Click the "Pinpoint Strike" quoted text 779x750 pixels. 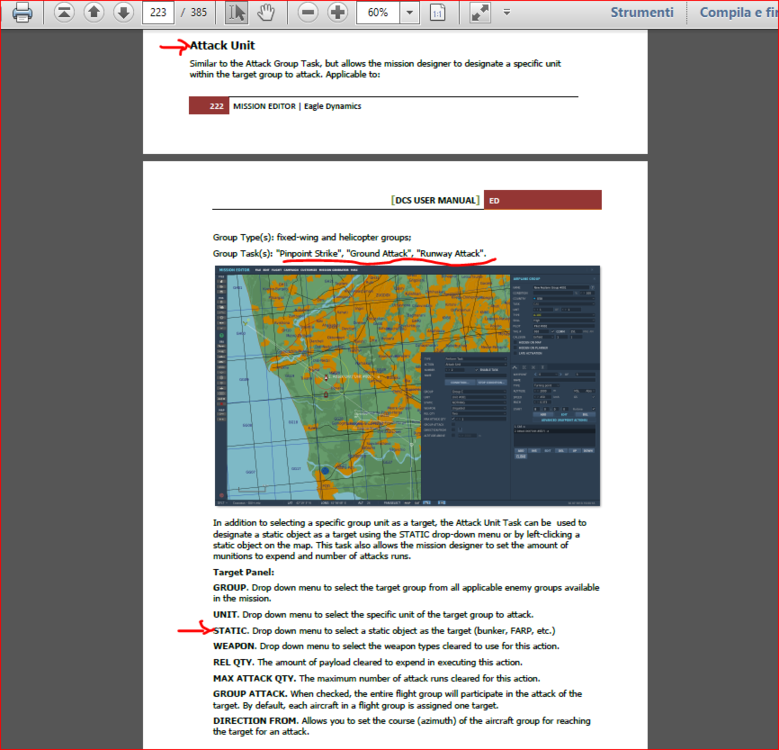point(309,253)
